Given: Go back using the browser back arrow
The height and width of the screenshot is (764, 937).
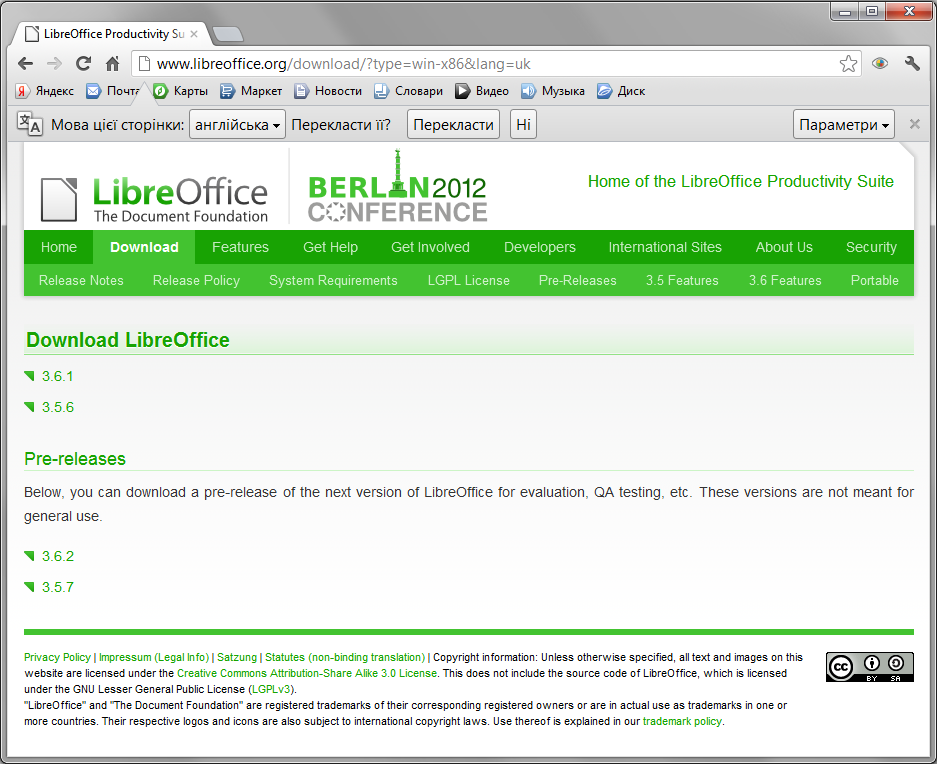Looking at the screenshot, I should click(26, 63).
